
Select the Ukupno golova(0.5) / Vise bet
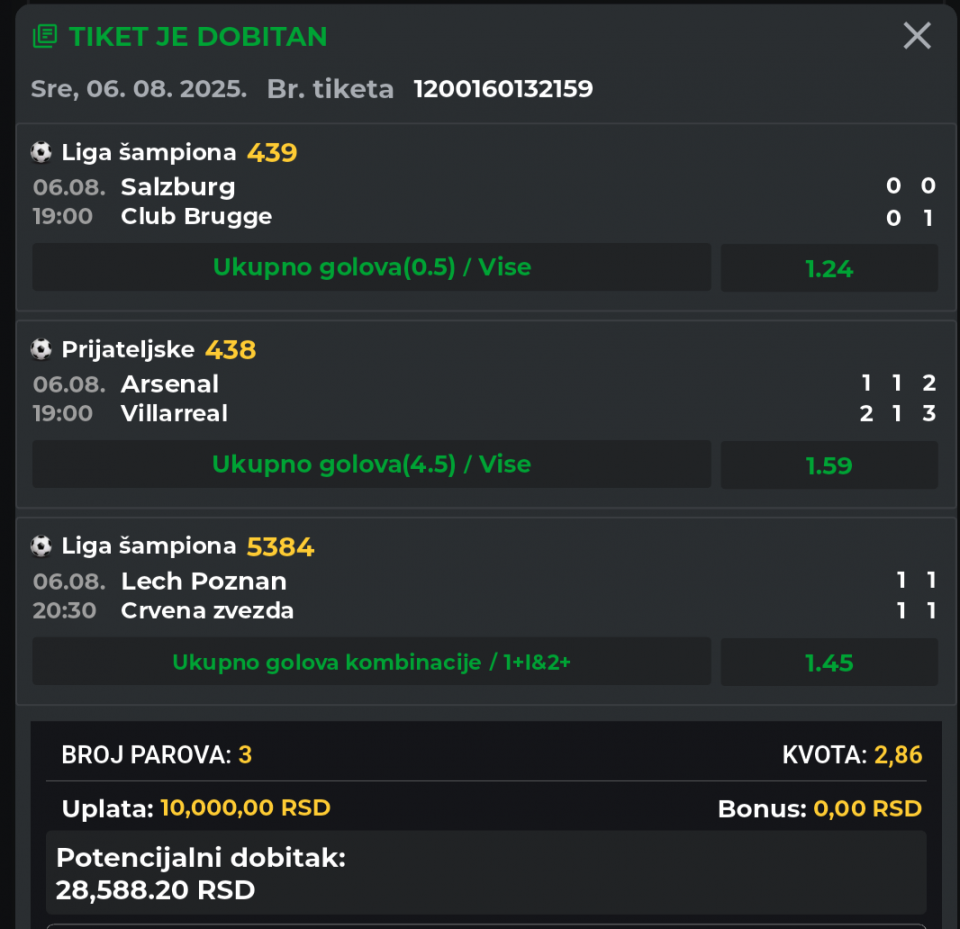pyautogui.click(x=372, y=267)
